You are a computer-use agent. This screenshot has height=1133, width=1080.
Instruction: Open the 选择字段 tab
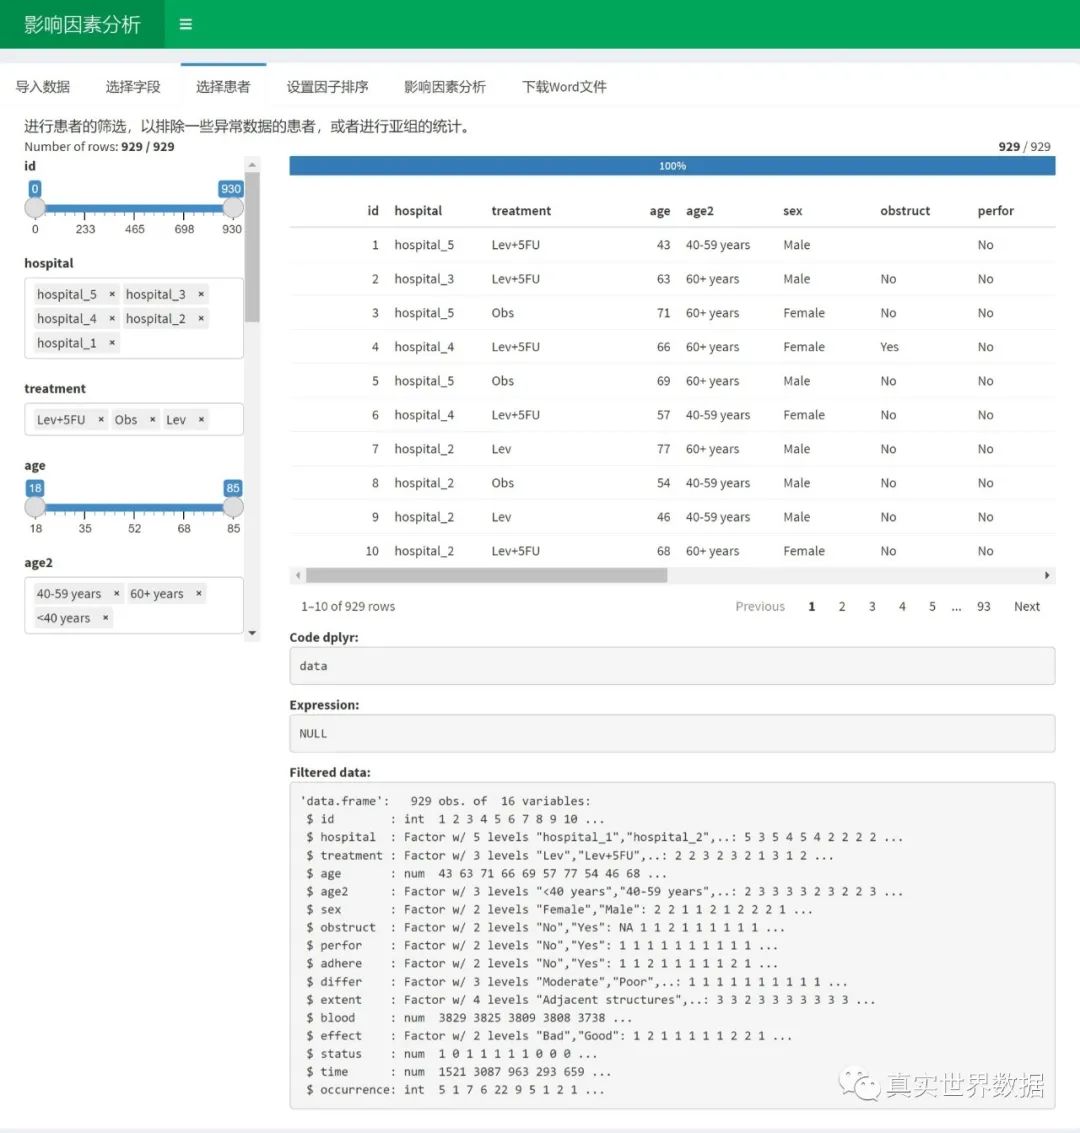(133, 87)
